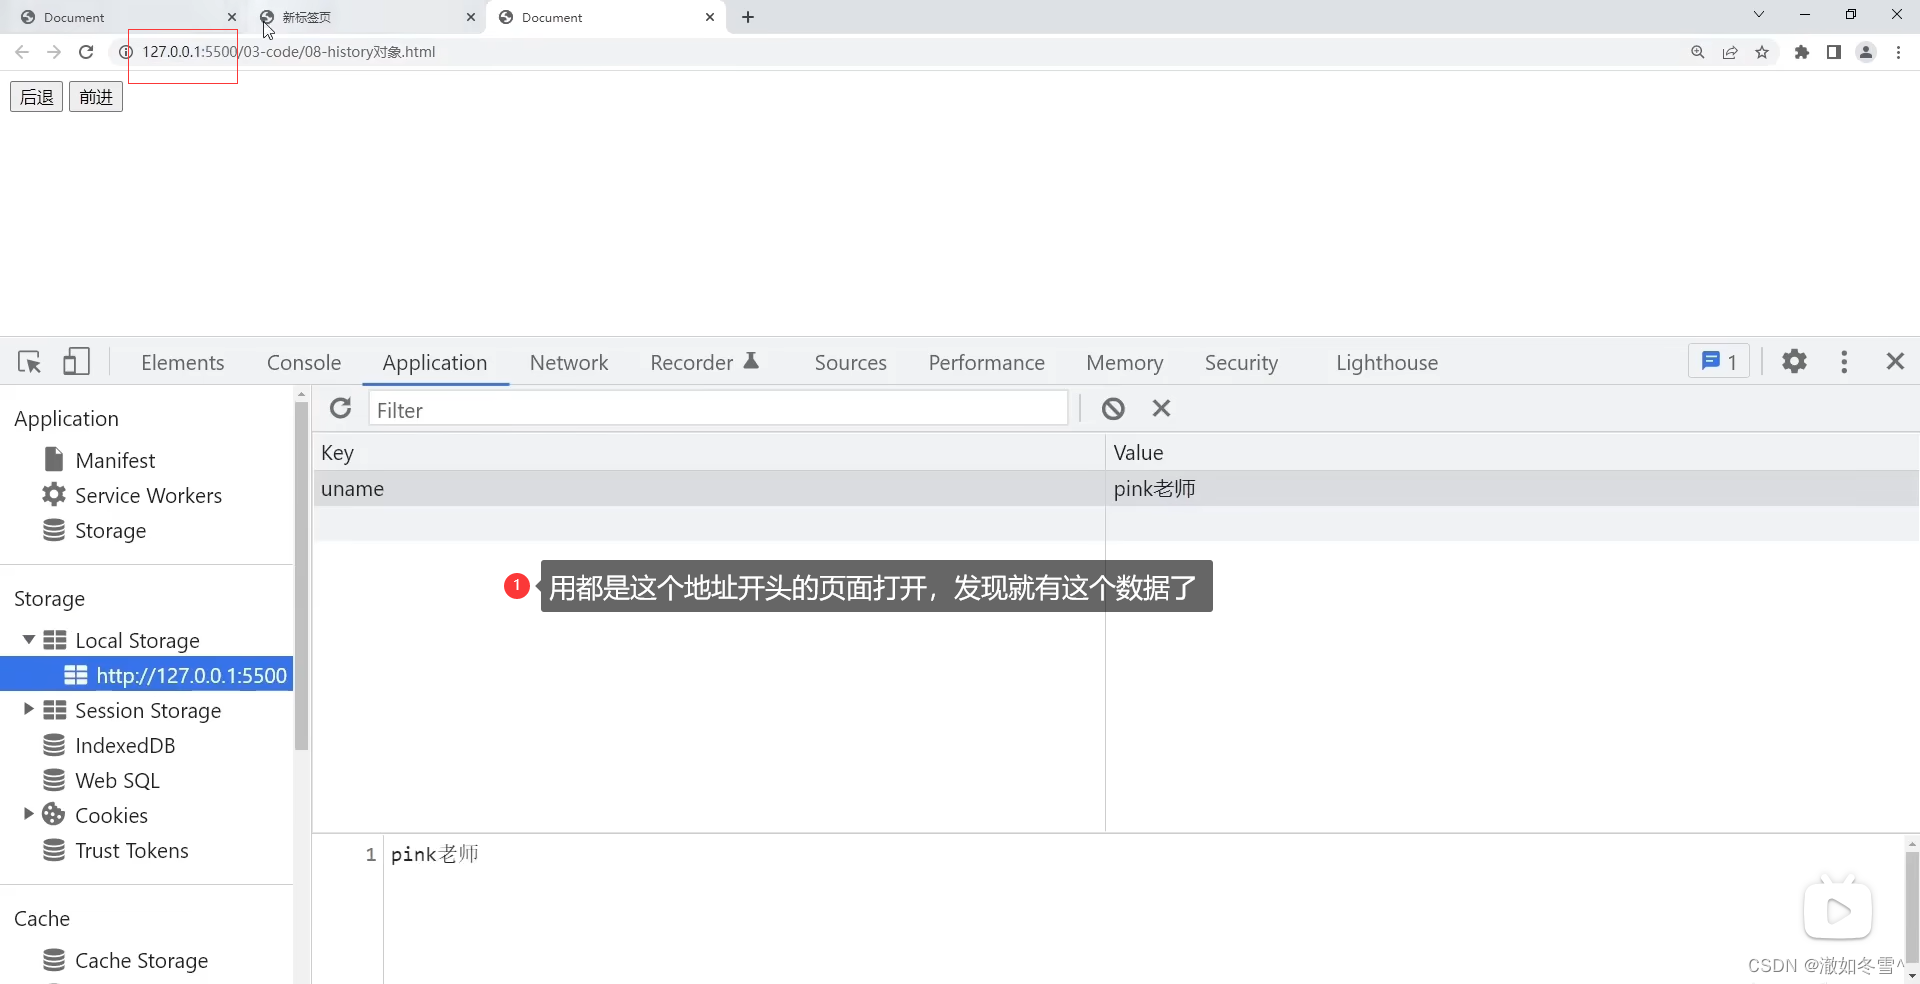The height and width of the screenshot is (984, 1920).
Task: Click the sidebar vertical scrollbar
Action: click(301, 576)
